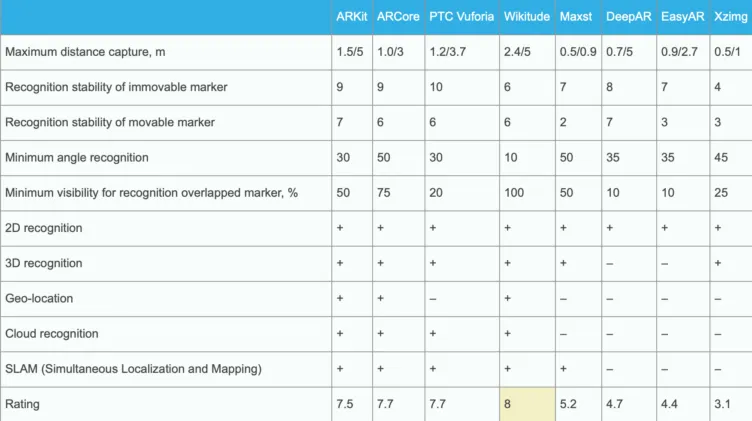Select the 3D recognition row label

click(44, 263)
